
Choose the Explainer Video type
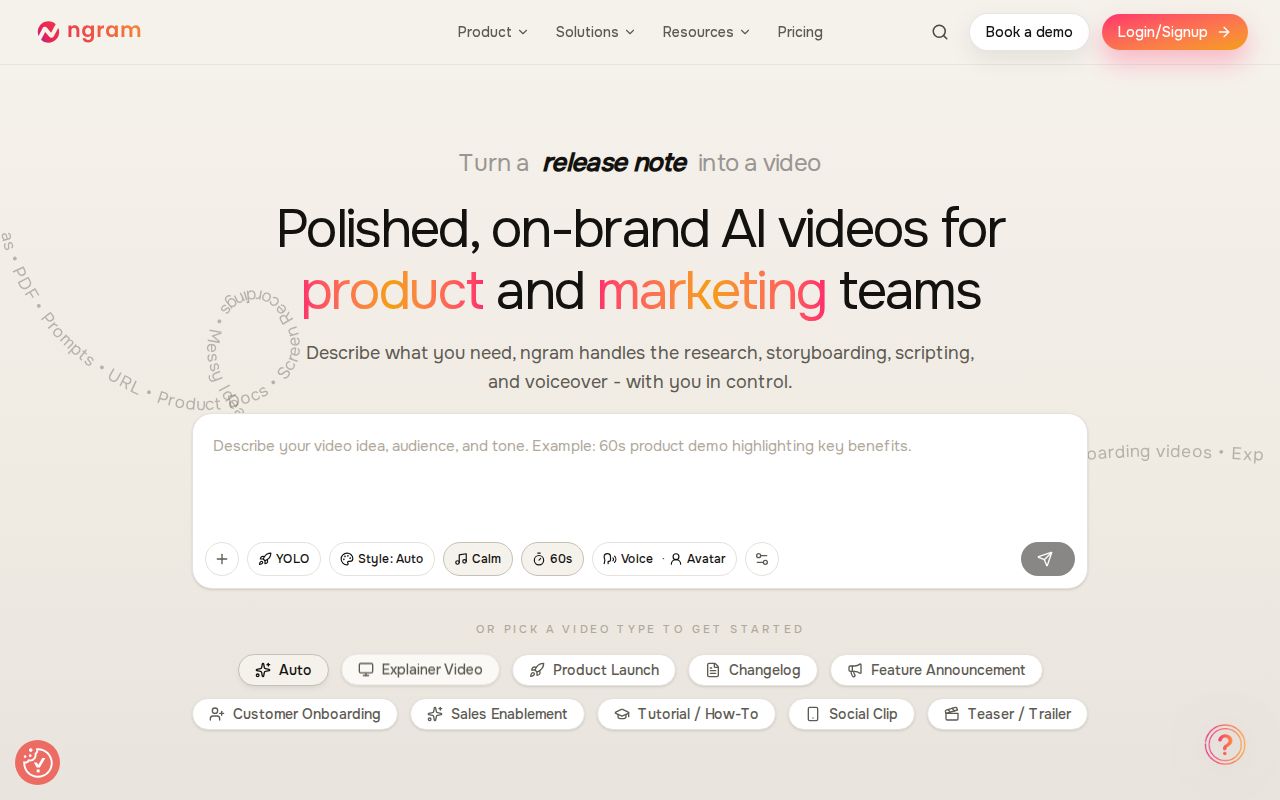pos(420,670)
